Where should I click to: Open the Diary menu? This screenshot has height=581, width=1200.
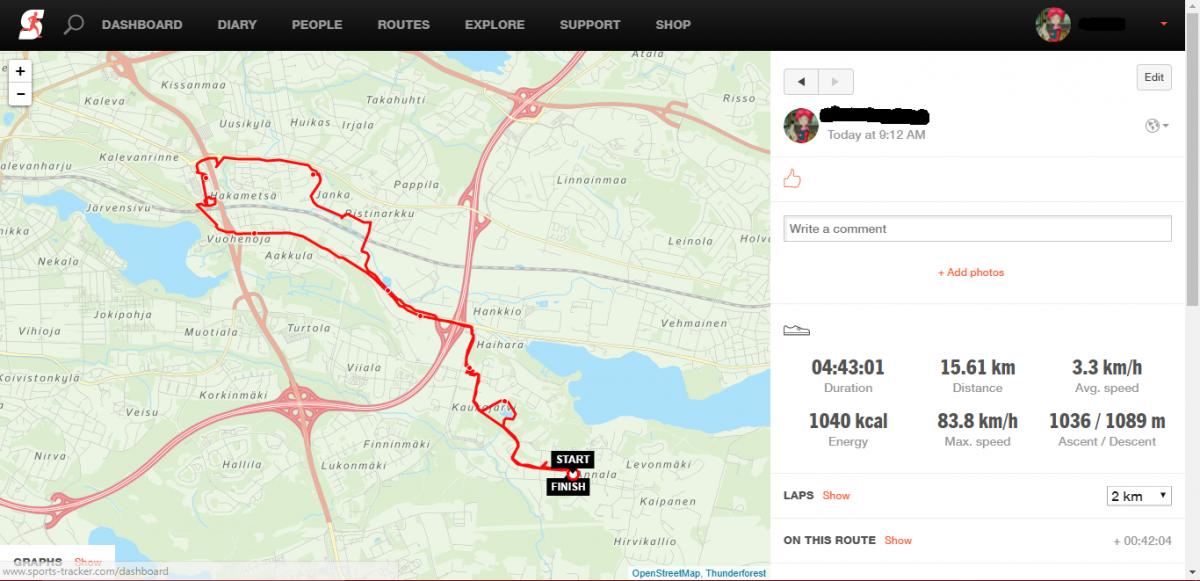click(237, 24)
